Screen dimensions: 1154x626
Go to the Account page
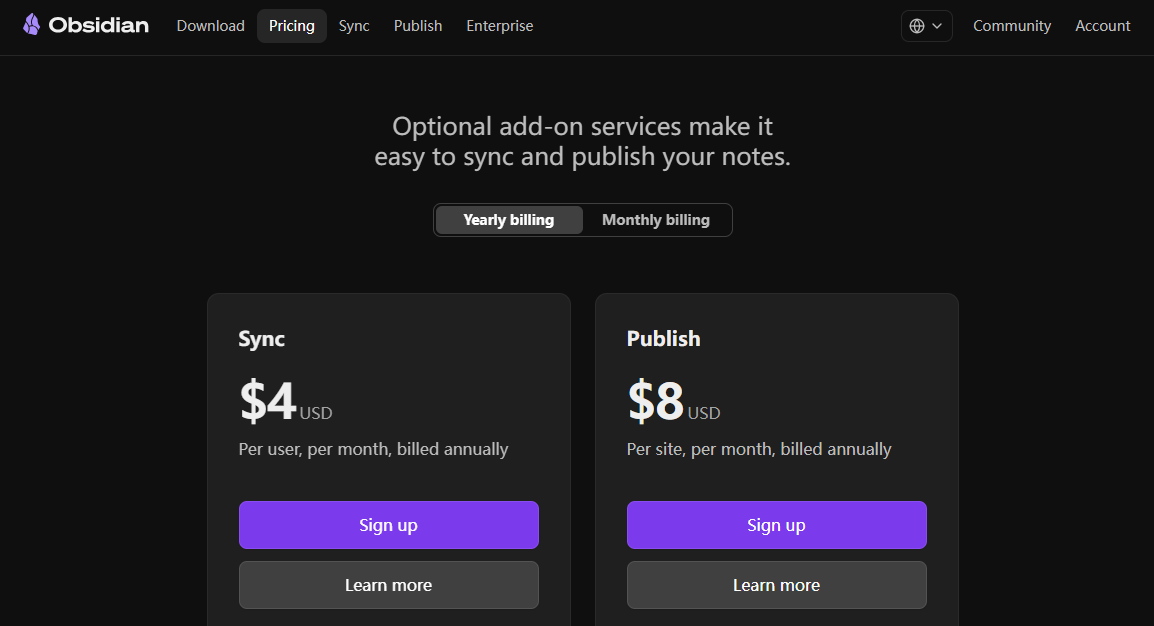[x=1102, y=26]
